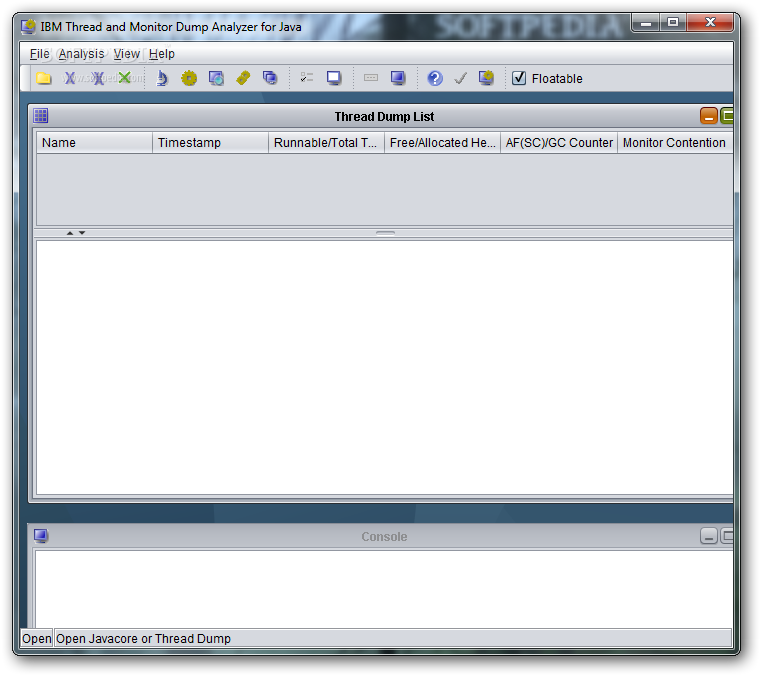
Task: Minimize the main application window
Action: pyautogui.click(x=645, y=23)
